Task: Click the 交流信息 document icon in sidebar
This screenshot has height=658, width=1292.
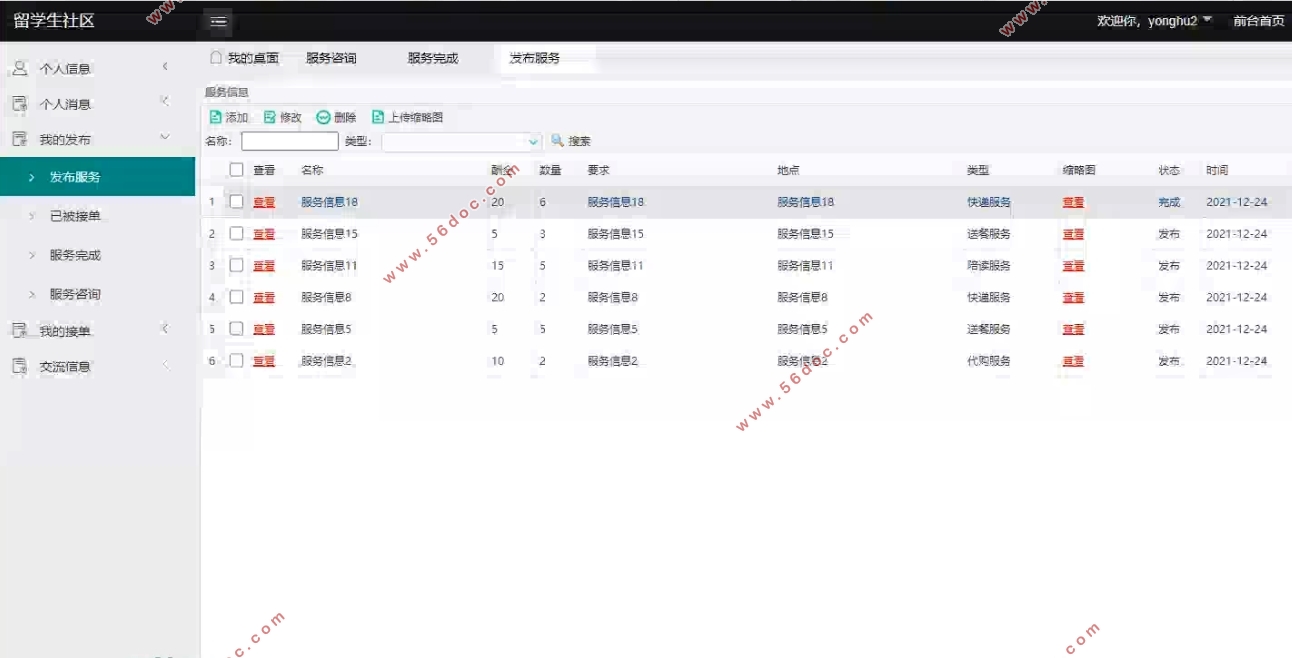Action: coord(19,366)
